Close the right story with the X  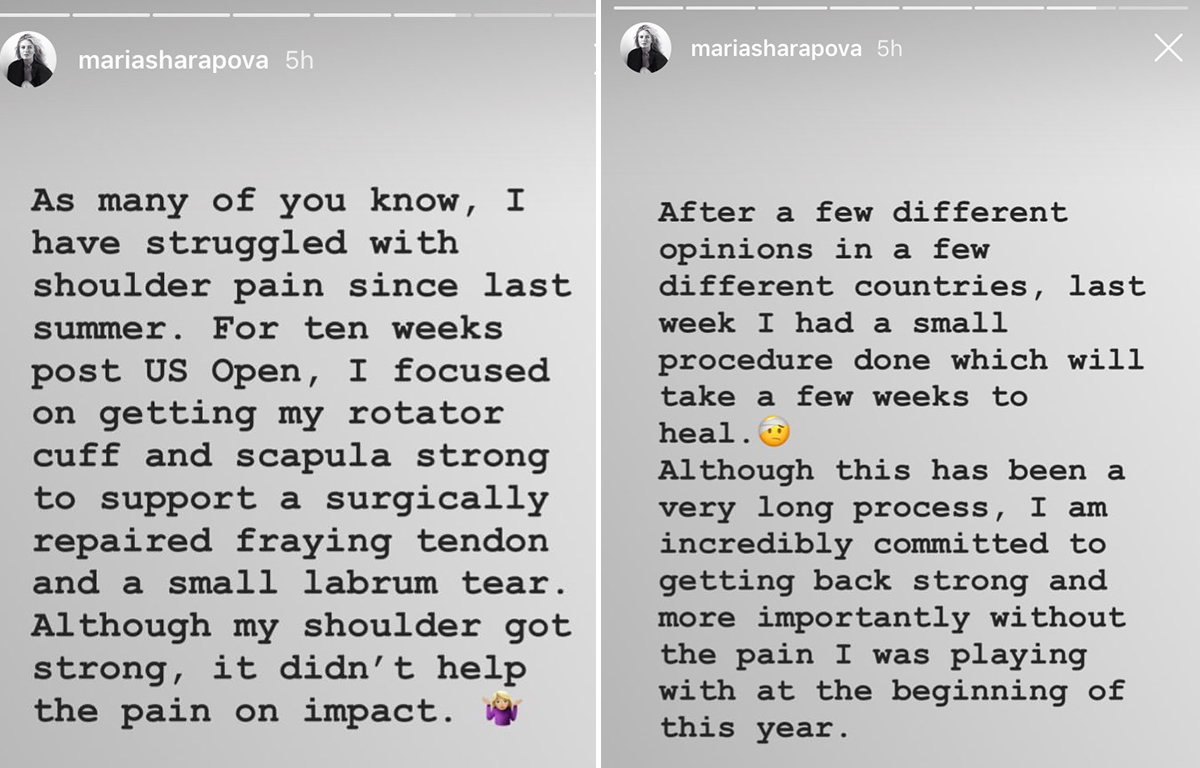1168,47
